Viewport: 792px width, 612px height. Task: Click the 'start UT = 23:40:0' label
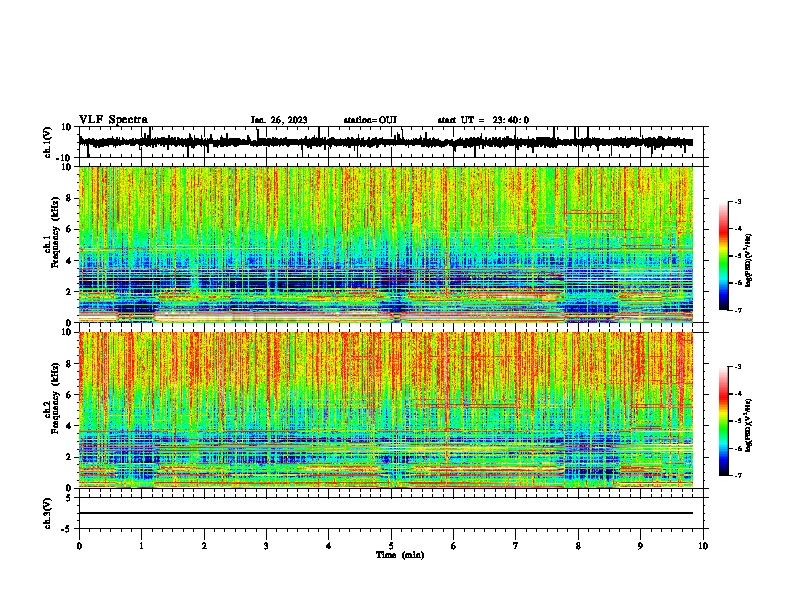pyautogui.click(x=483, y=120)
